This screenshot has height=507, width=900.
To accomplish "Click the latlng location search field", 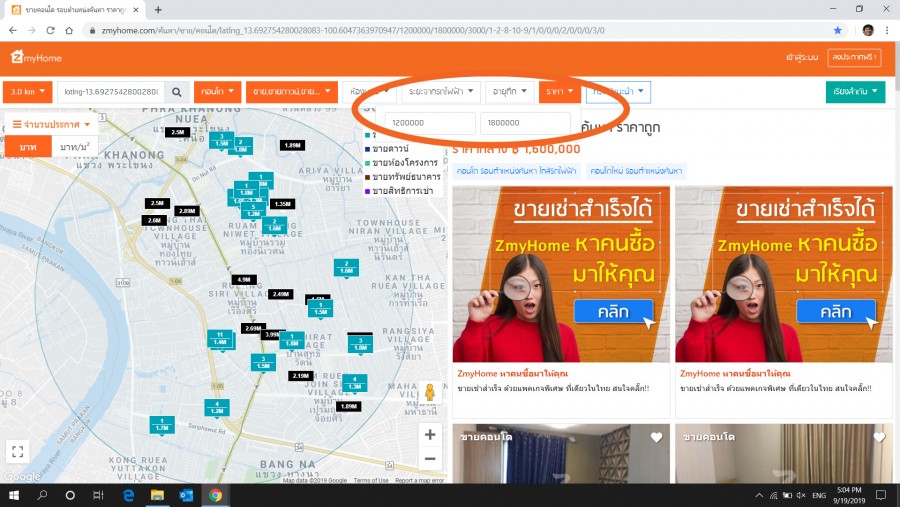I will click(111, 92).
